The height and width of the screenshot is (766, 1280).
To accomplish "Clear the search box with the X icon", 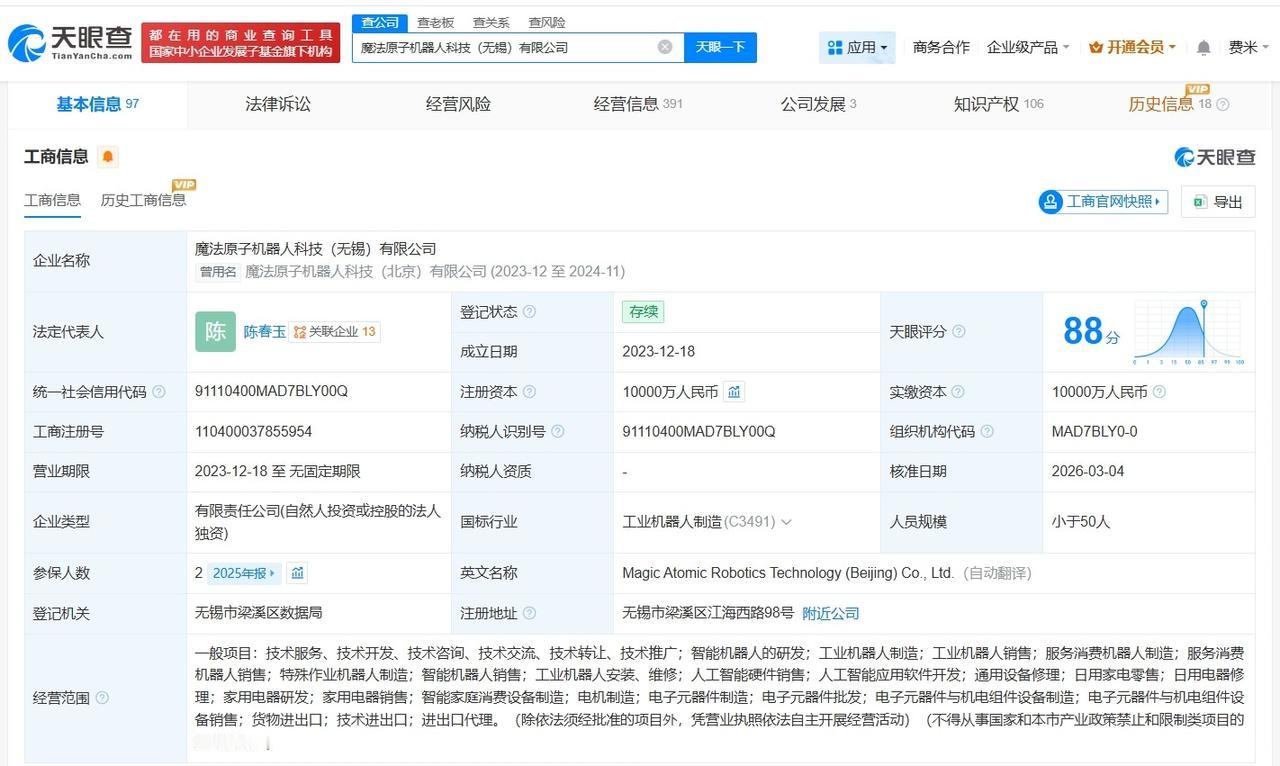I will point(665,47).
